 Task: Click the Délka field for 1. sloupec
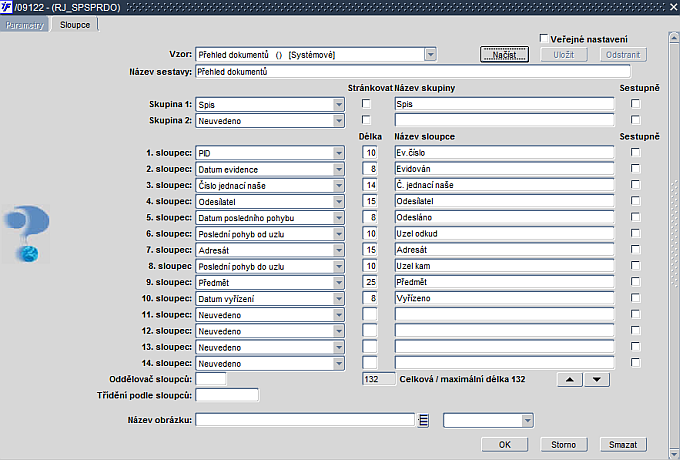pyautogui.click(x=369, y=152)
